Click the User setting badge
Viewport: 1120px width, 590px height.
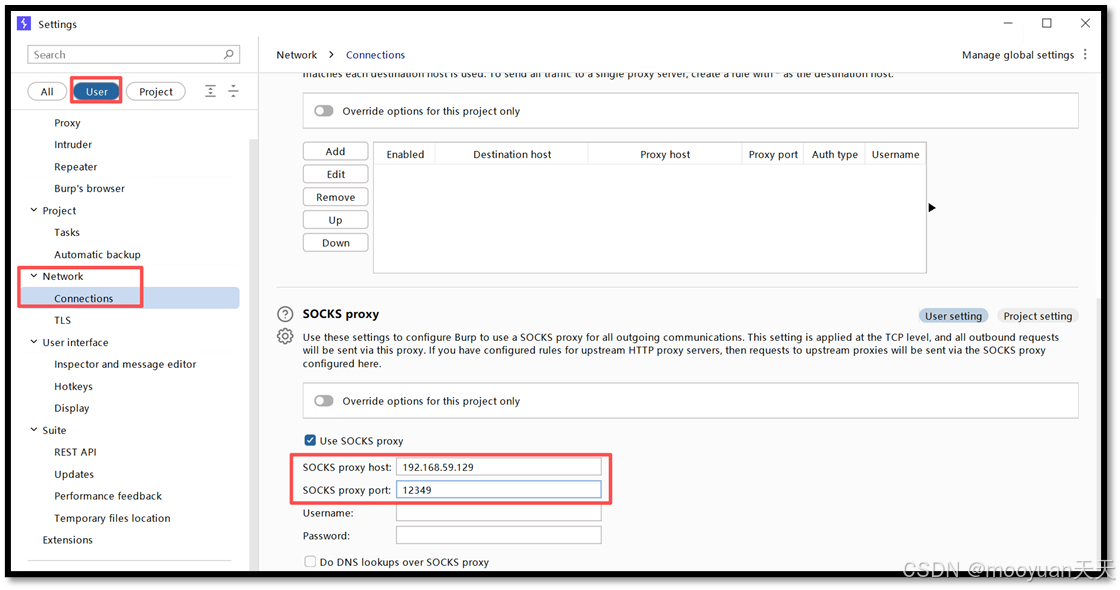click(x=954, y=316)
